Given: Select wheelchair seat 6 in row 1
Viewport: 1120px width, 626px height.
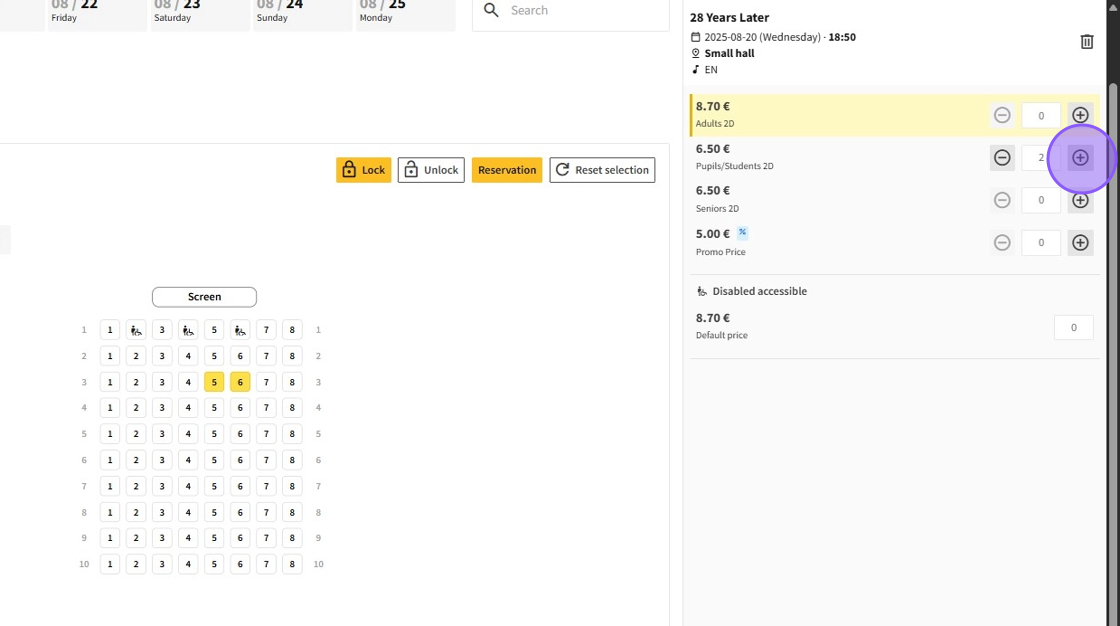Looking at the screenshot, I should tap(240, 330).
